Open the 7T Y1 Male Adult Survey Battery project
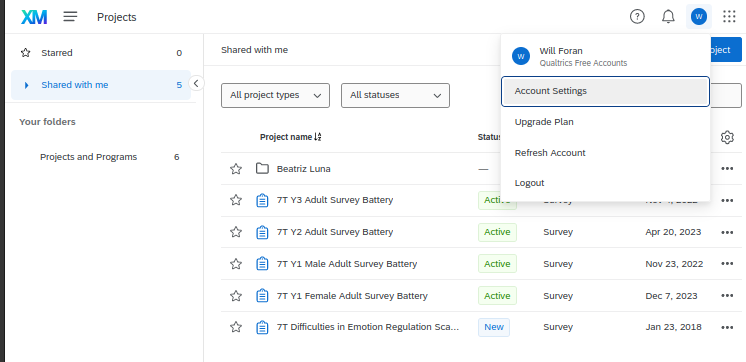The image size is (746, 362). [347, 264]
